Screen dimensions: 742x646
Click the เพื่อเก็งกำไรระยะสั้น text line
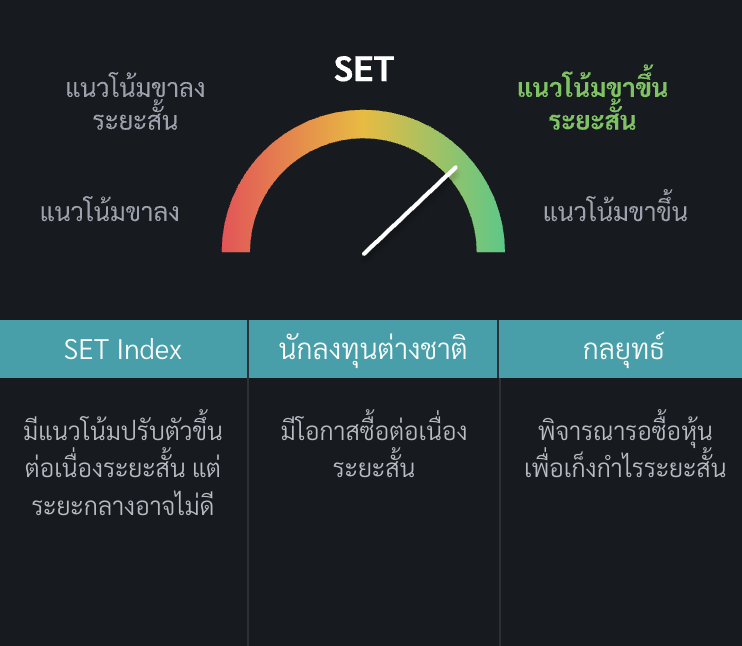pyautogui.click(x=625, y=466)
